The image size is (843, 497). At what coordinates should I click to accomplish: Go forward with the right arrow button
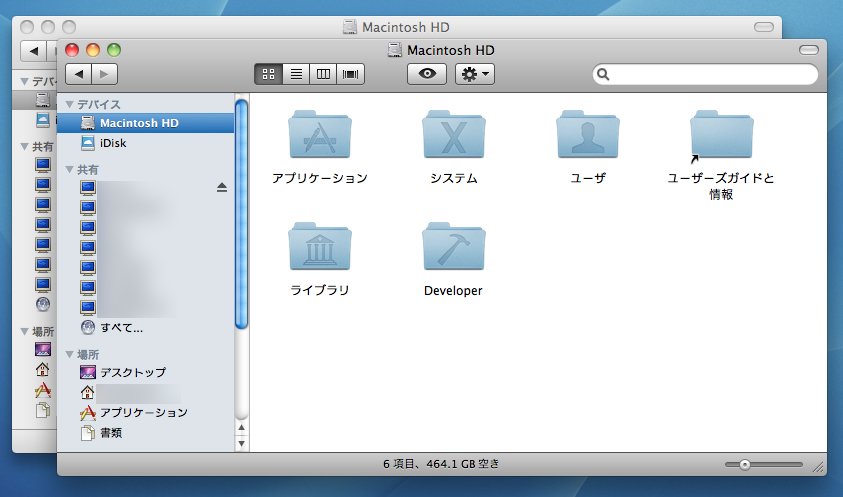[x=105, y=74]
